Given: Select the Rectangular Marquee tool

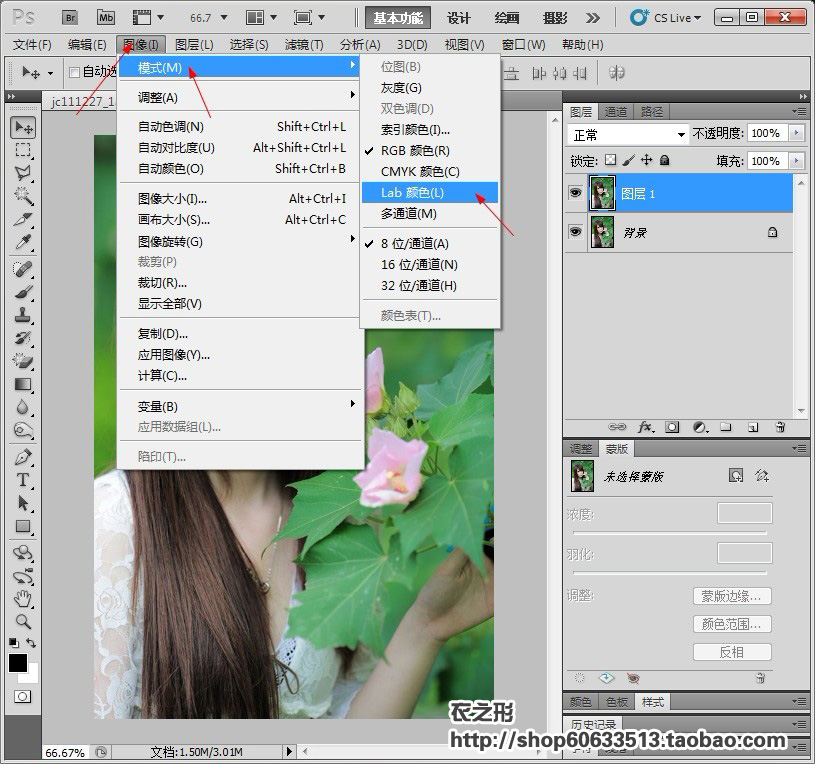Looking at the screenshot, I should point(23,150).
